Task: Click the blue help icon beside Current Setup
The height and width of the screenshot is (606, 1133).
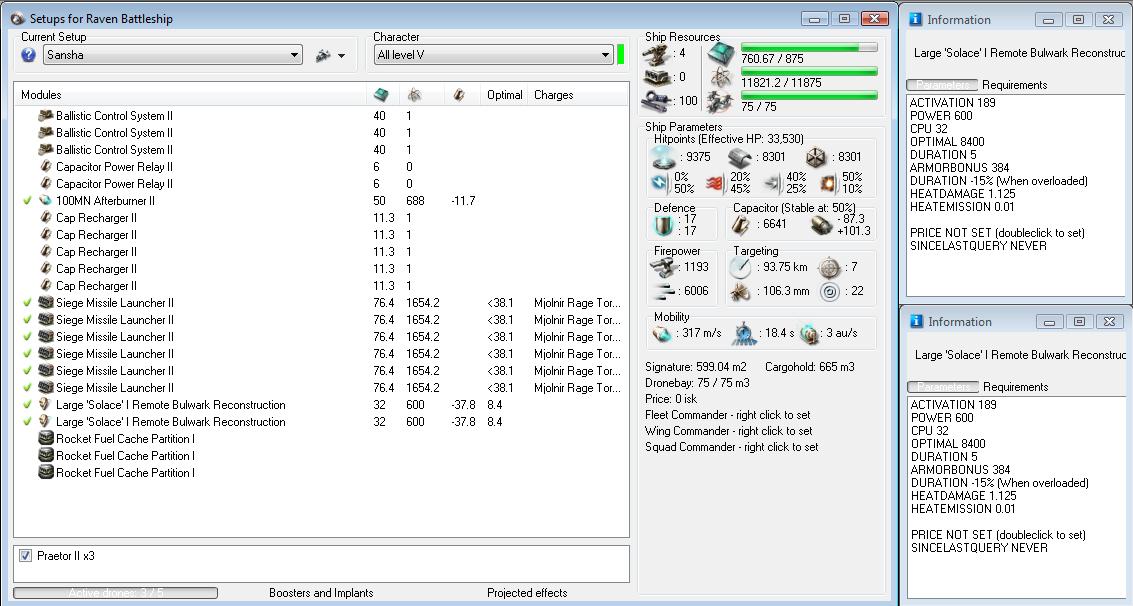Action: [28, 56]
